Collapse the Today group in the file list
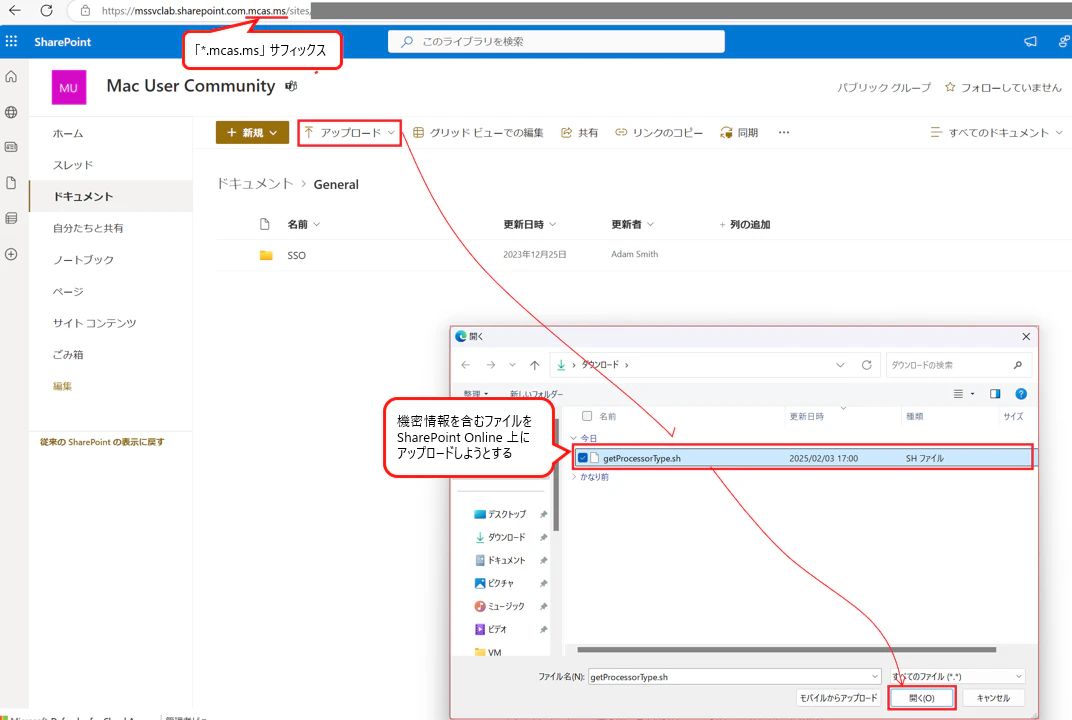The image size is (1072, 720). click(x=574, y=438)
